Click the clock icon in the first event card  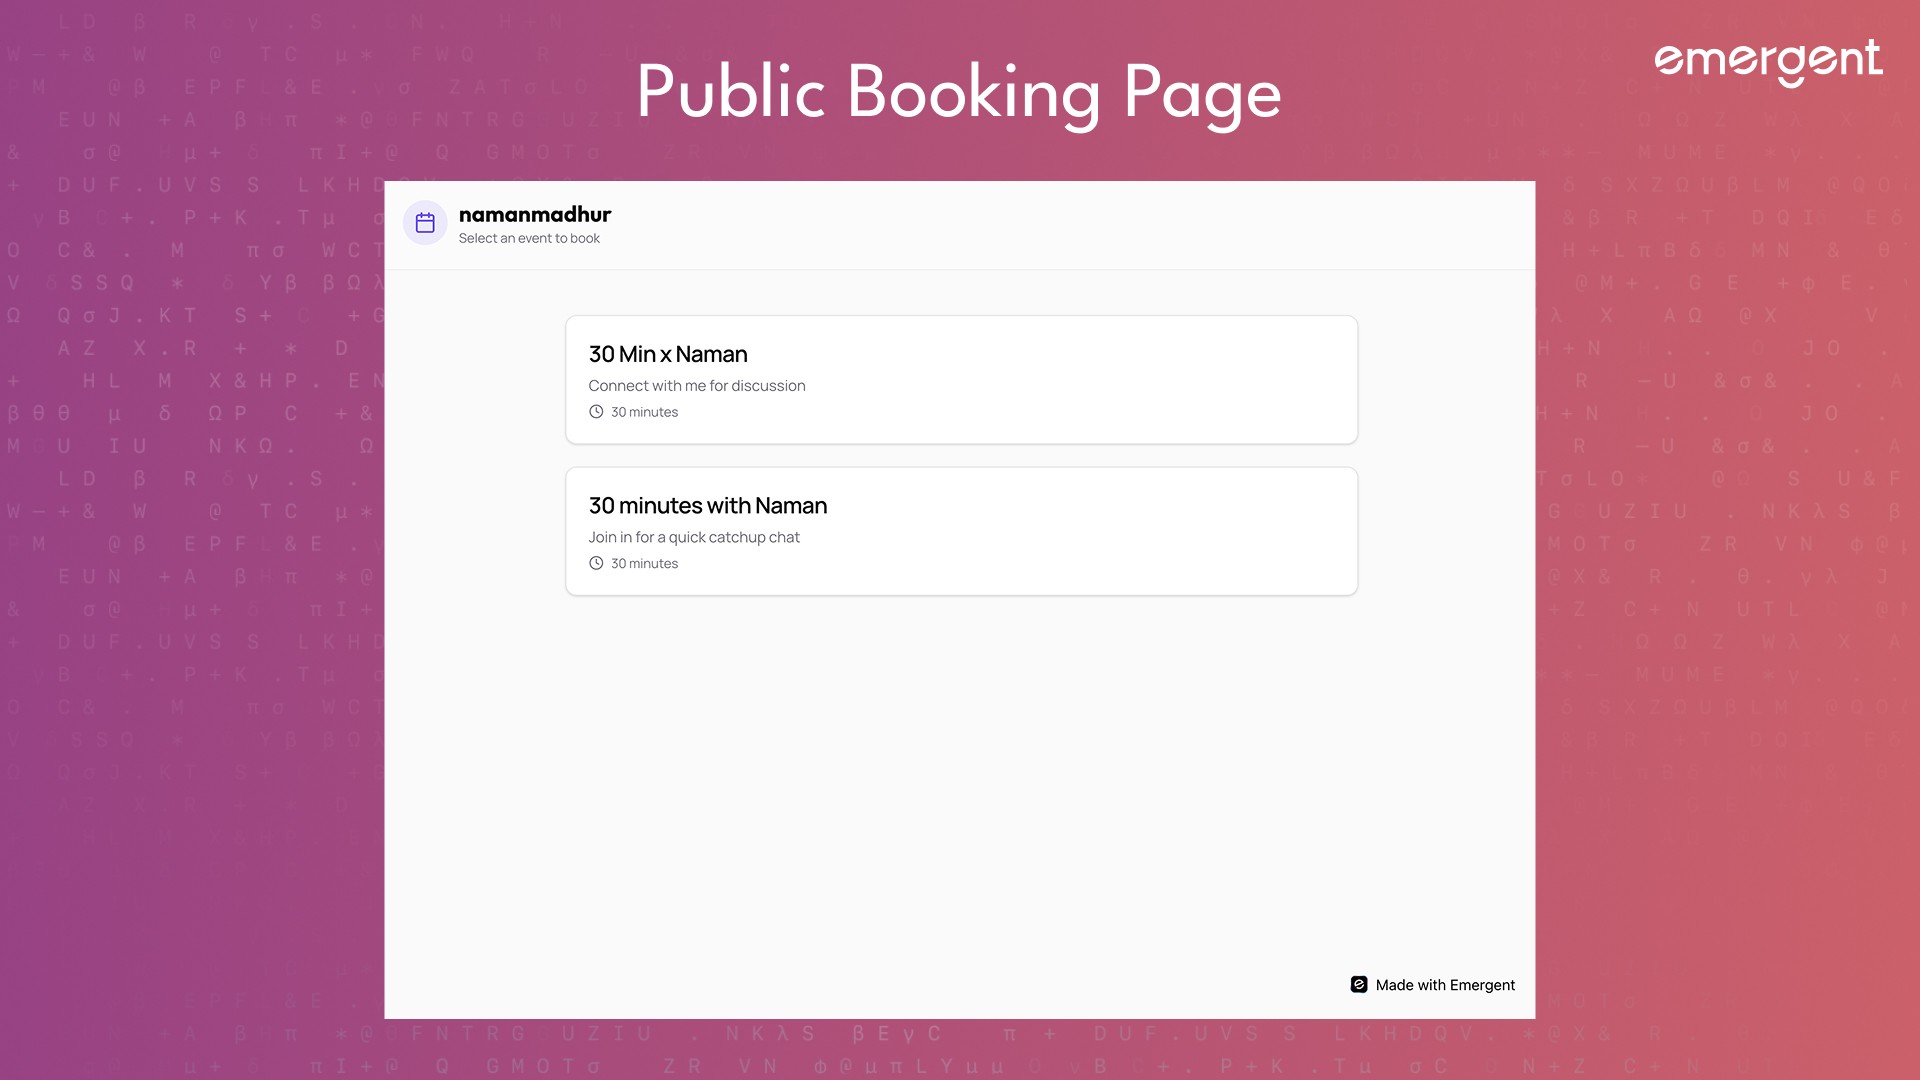click(596, 412)
